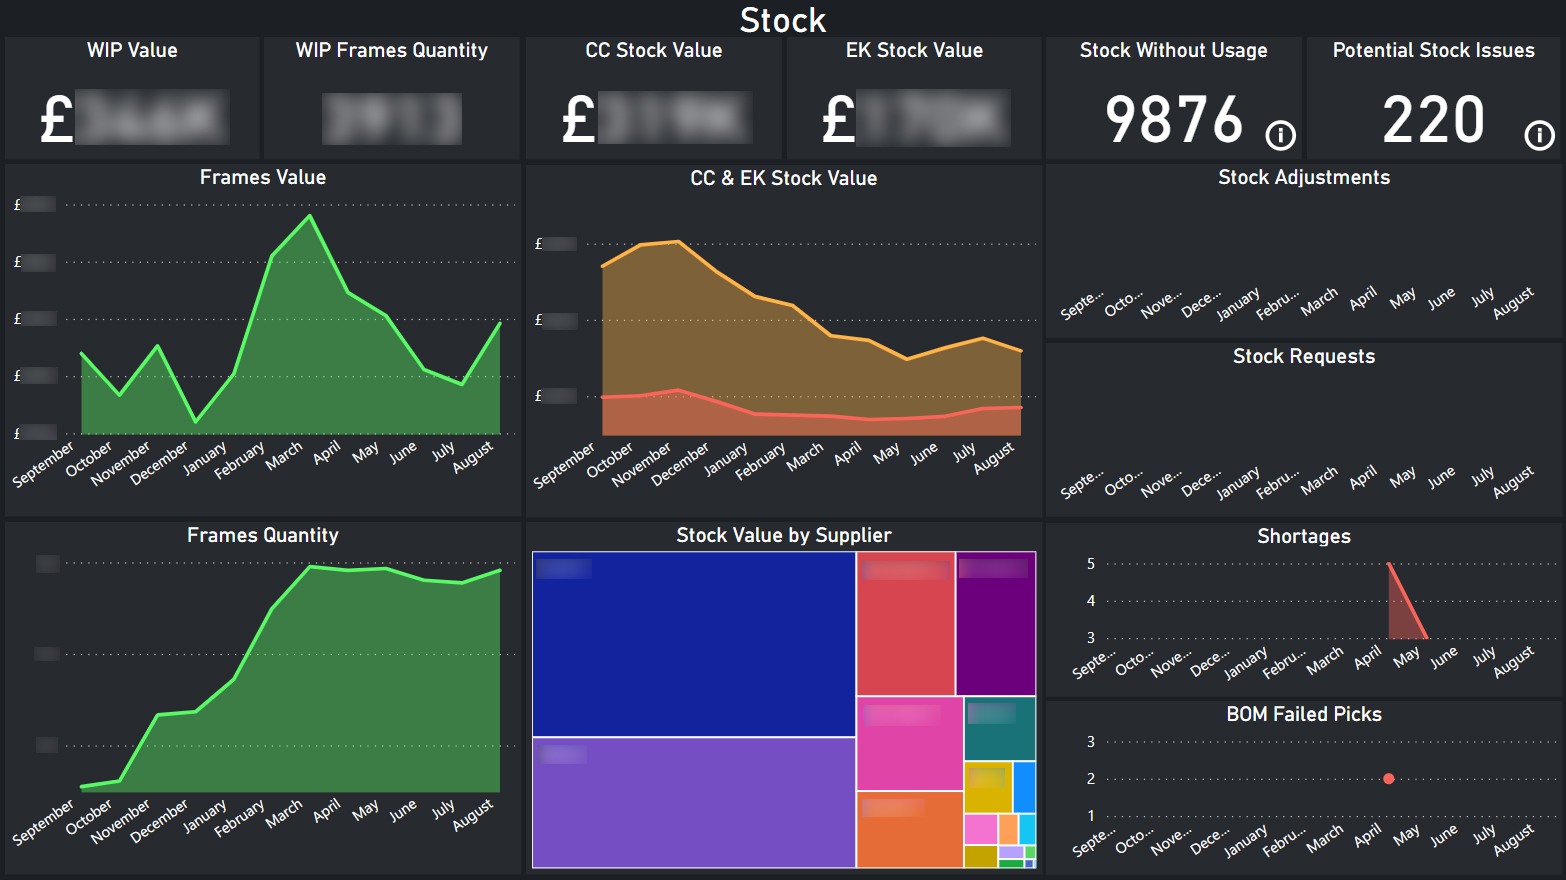This screenshot has height=880, width=1566.
Task: Open the WIP Value card
Action: coord(132,98)
